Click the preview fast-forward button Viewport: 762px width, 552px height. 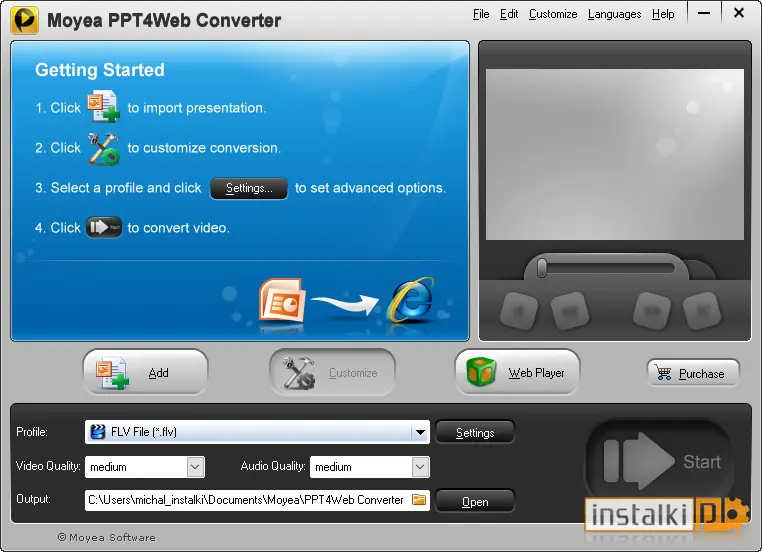tap(652, 310)
